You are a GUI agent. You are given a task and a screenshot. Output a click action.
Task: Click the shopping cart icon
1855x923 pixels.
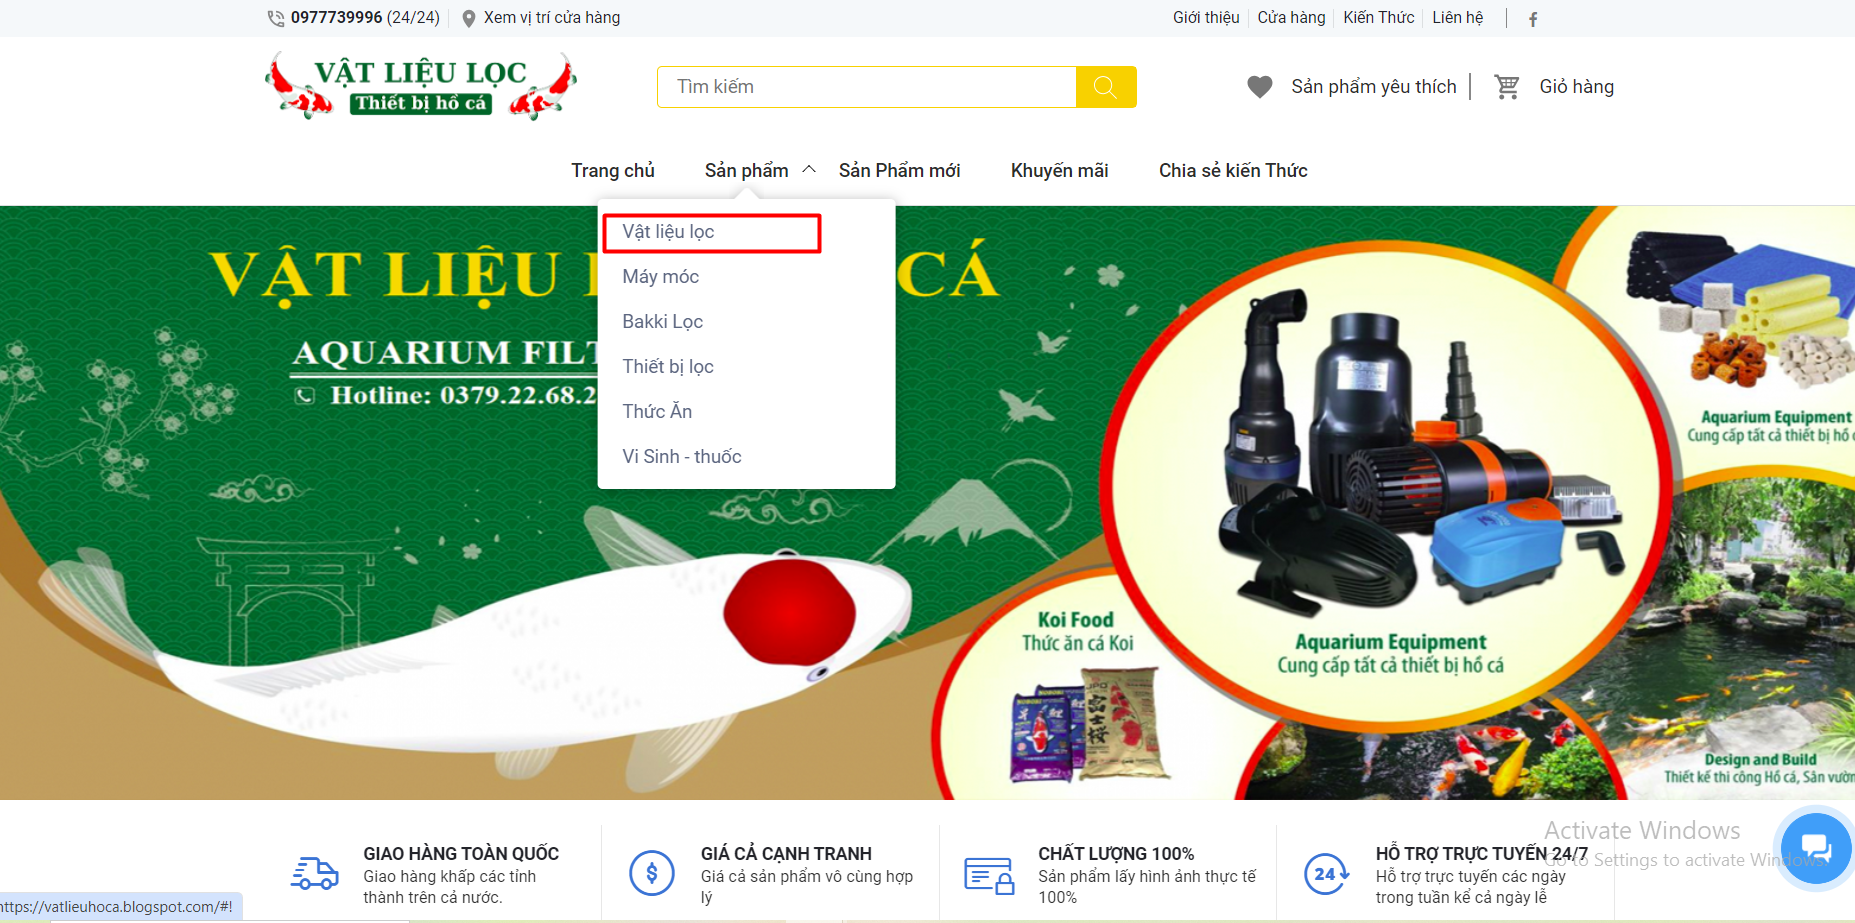[x=1507, y=87]
